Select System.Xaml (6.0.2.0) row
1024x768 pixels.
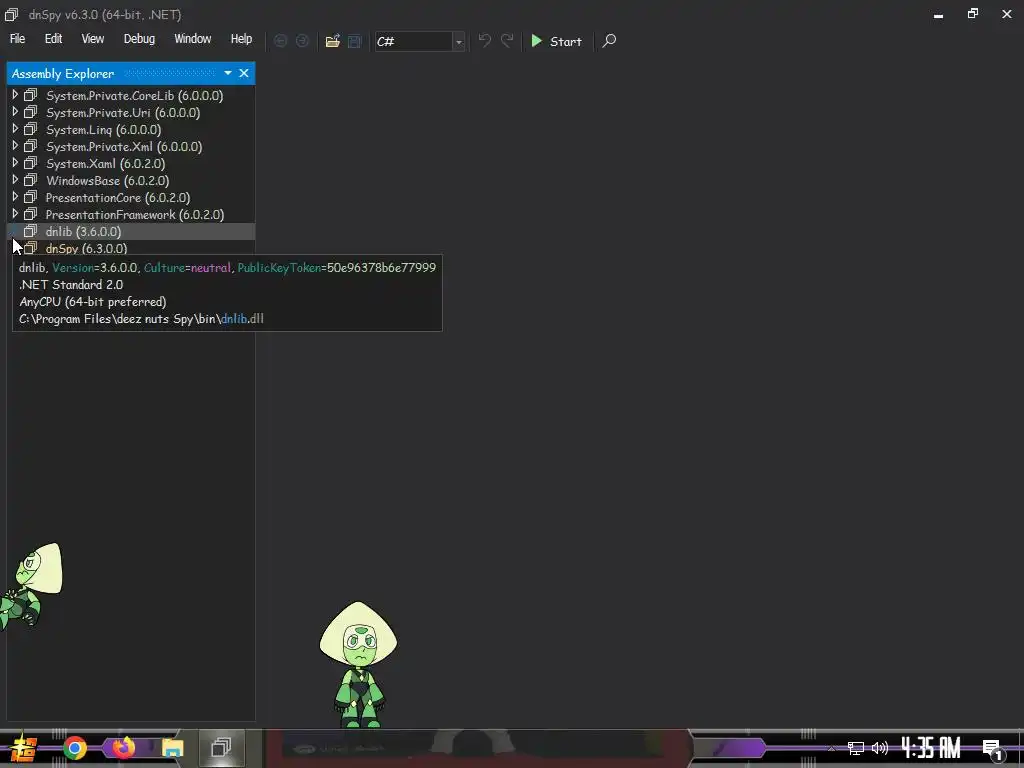(x=131, y=163)
